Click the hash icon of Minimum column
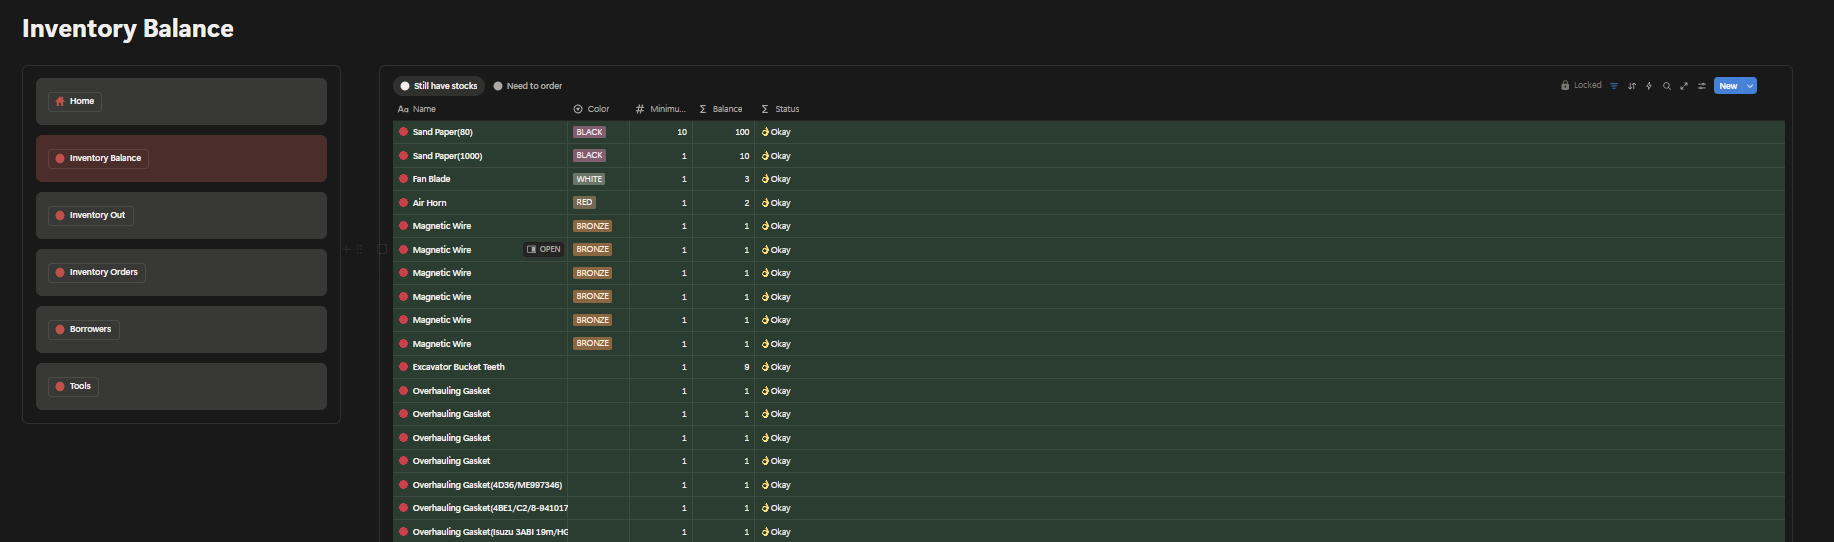 tap(640, 109)
